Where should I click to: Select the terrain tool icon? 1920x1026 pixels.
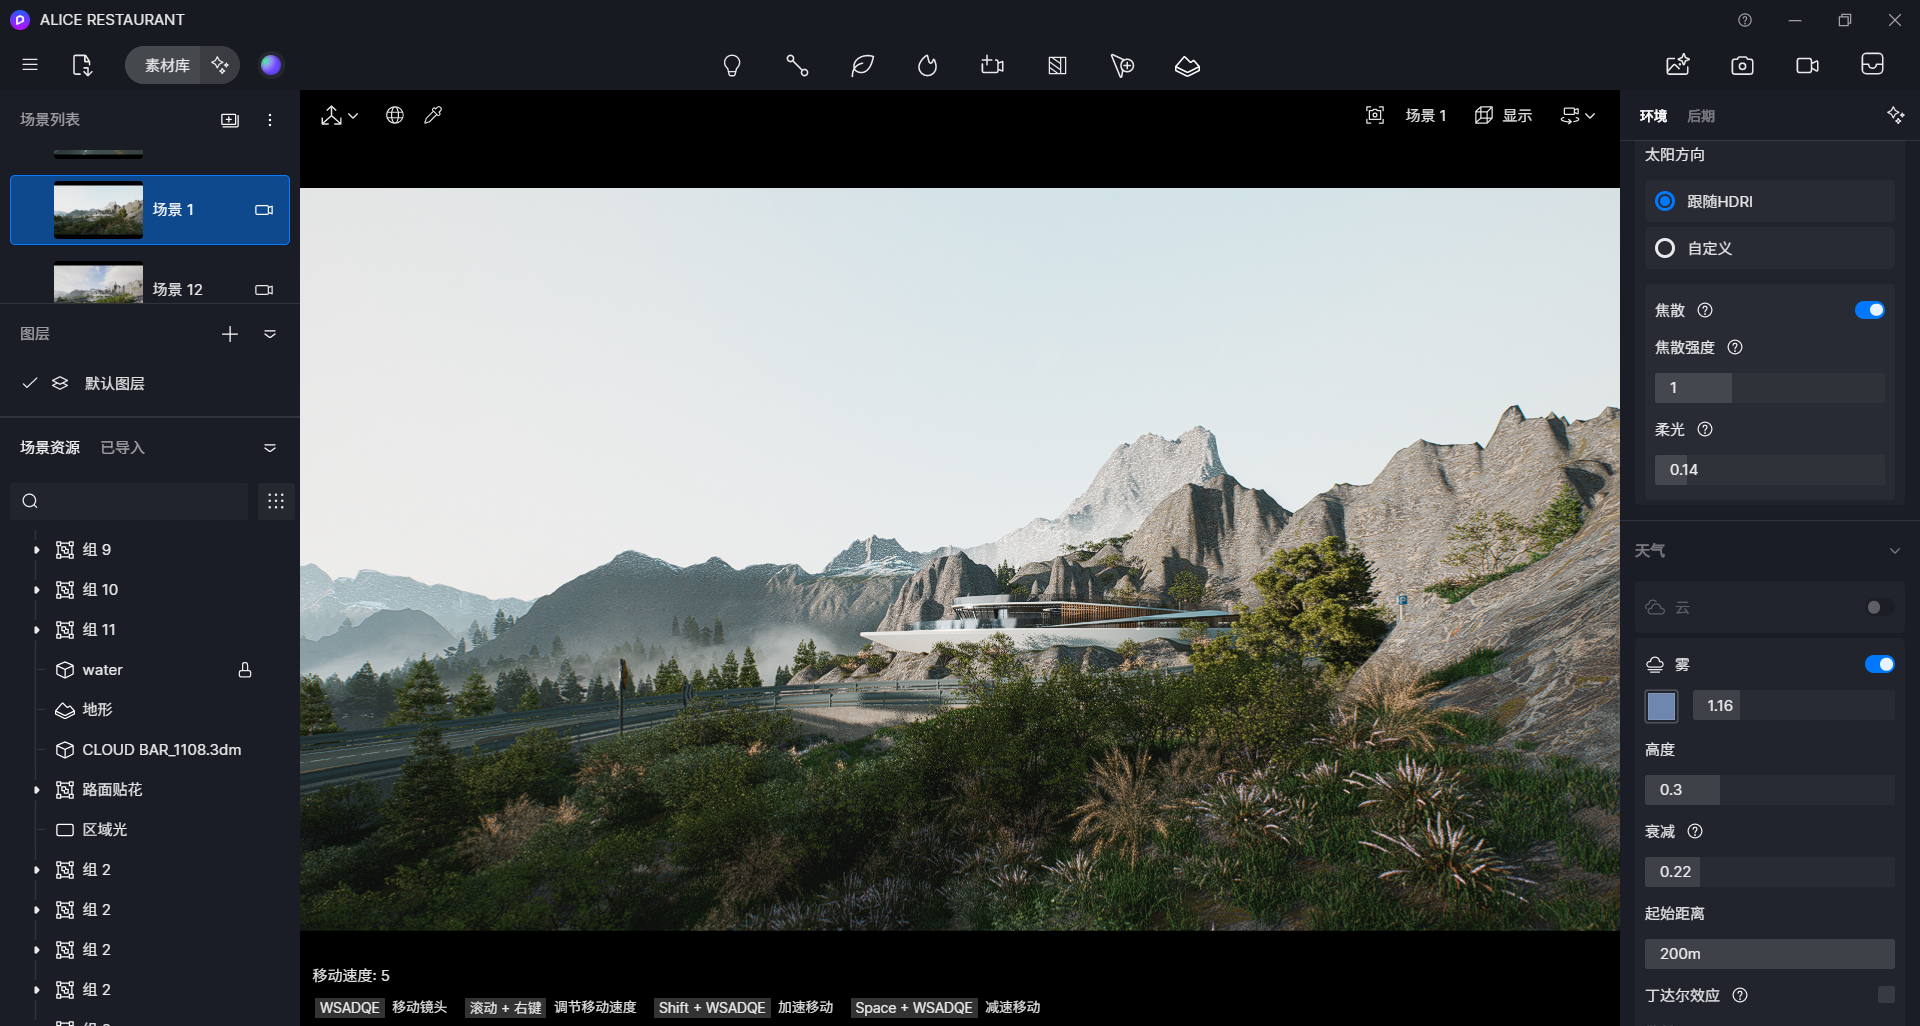[1187, 66]
